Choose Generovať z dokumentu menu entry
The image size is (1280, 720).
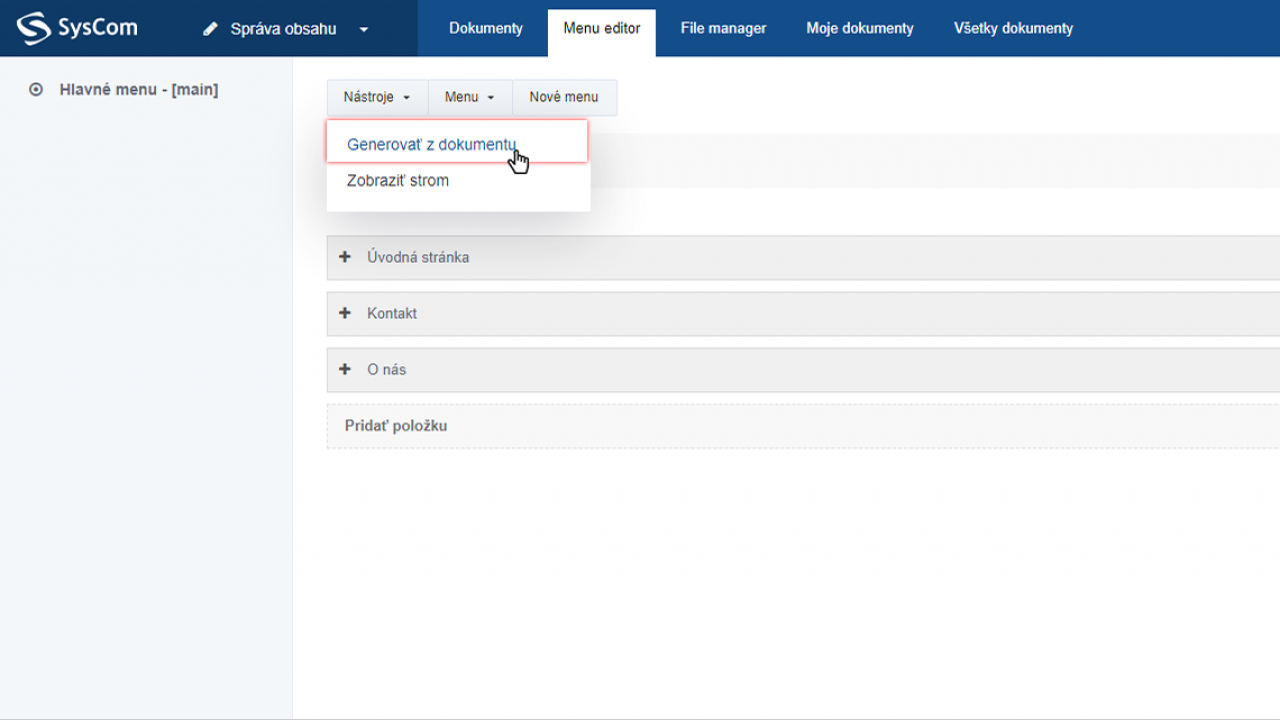point(431,144)
